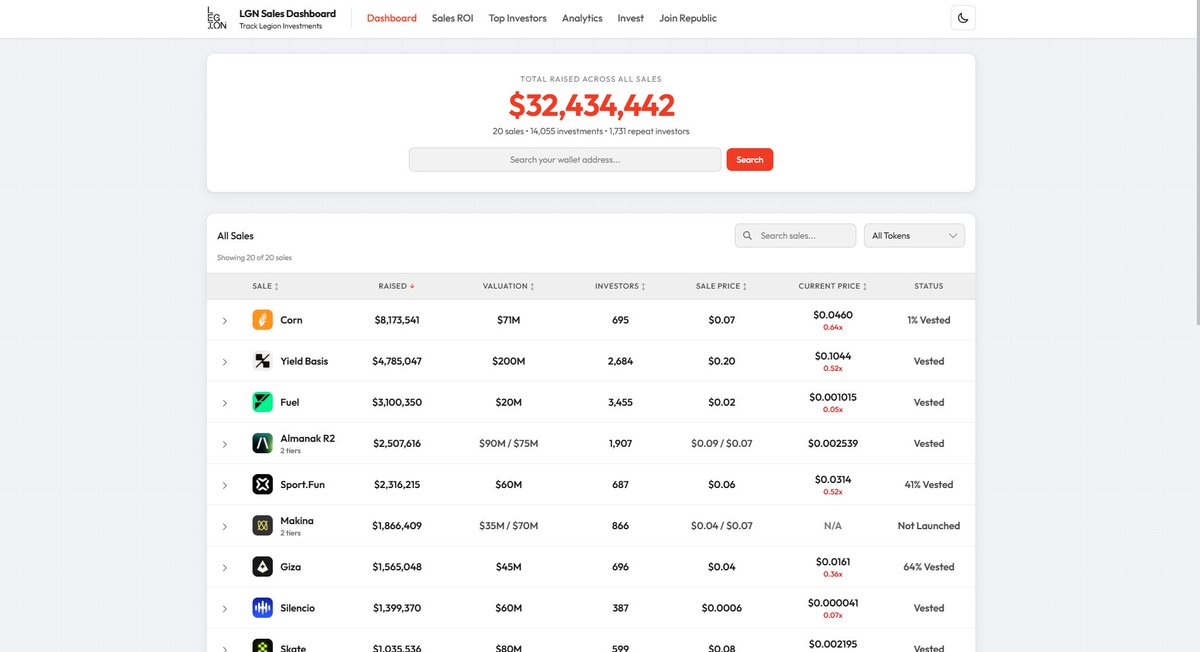This screenshot has height=652, width=1200.
Task: Open the Dashboard nav tab
Action: [x=392, y=18]
